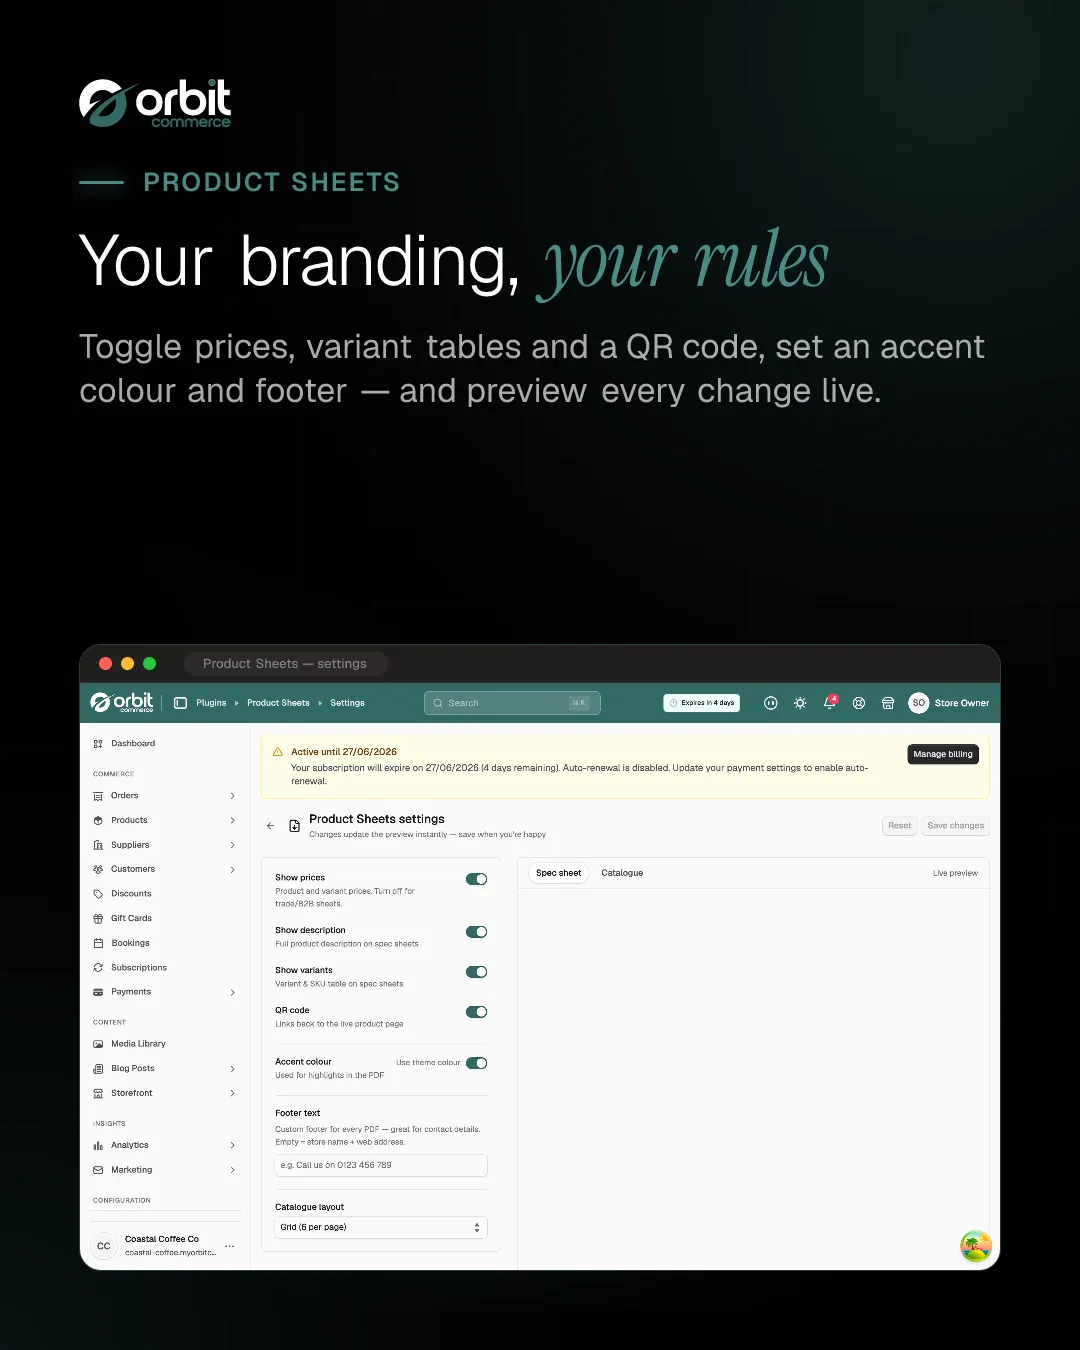The image size is (1080, 1350).
Task: Open Plugins breadcrumb
Action: pyautogui.click(x=211, y=703)
